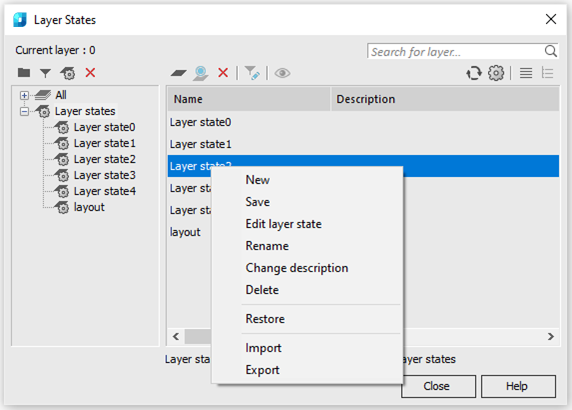The width and height of the screenshot is (572, 410).
Task: Expand the All tree node
Action: (x=24, y=96)
